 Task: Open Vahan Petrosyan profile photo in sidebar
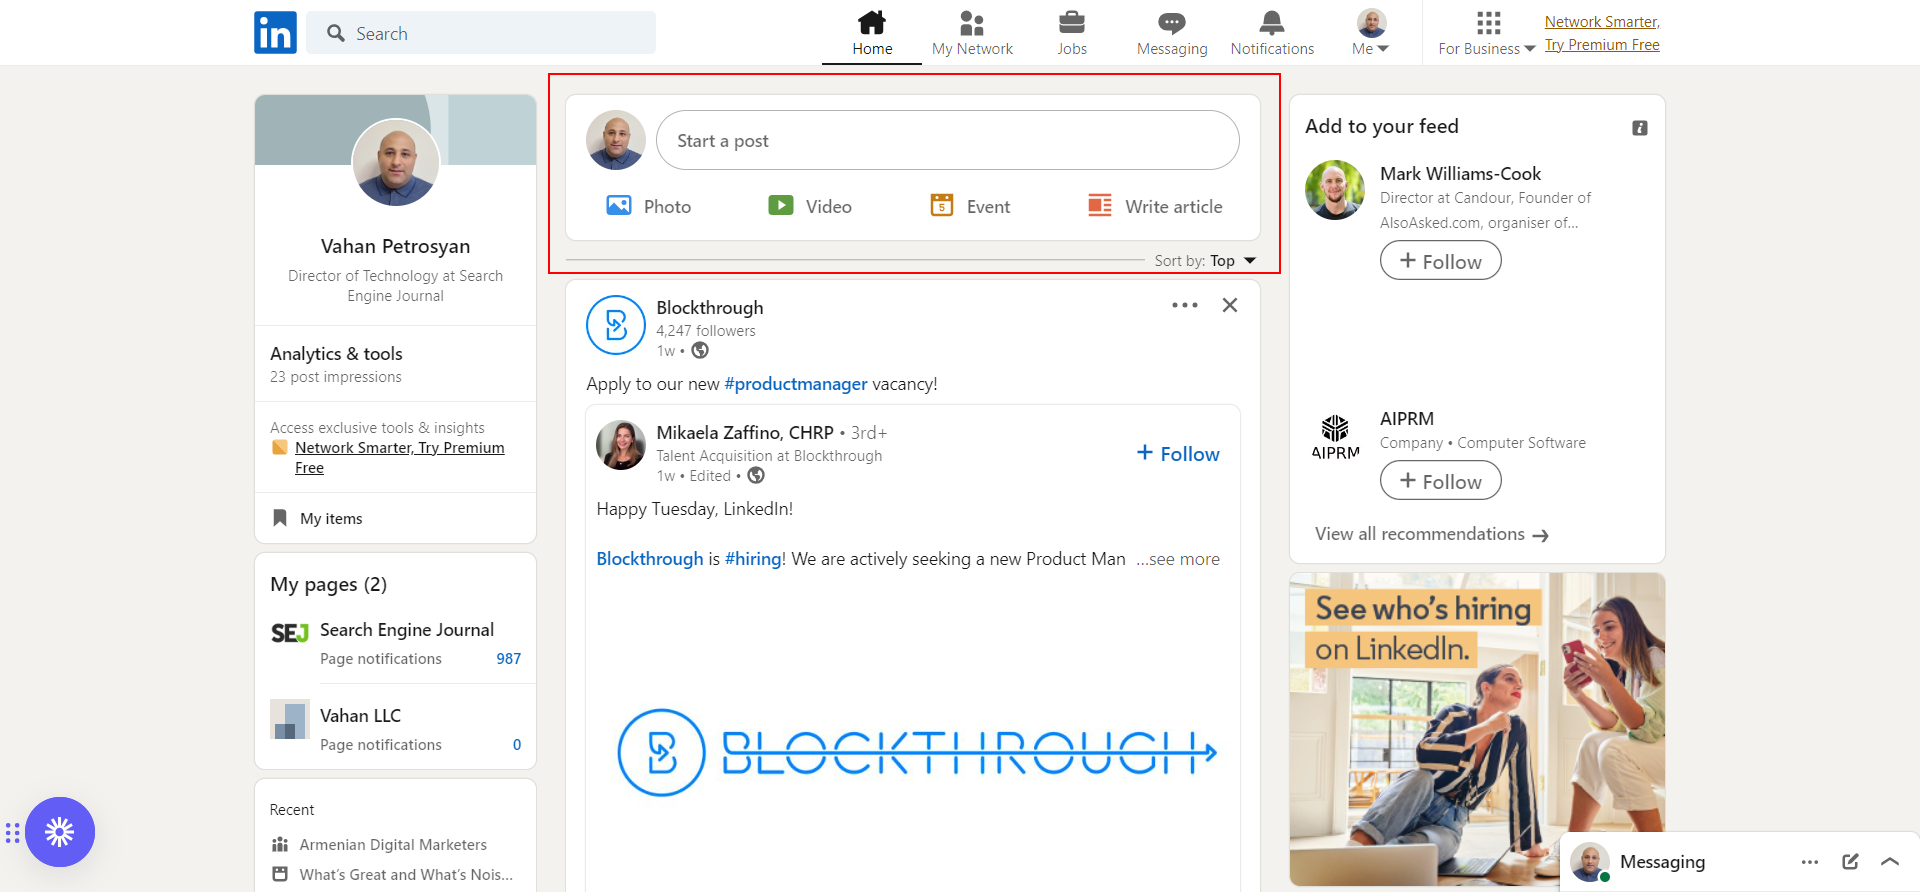click(396, 163)
